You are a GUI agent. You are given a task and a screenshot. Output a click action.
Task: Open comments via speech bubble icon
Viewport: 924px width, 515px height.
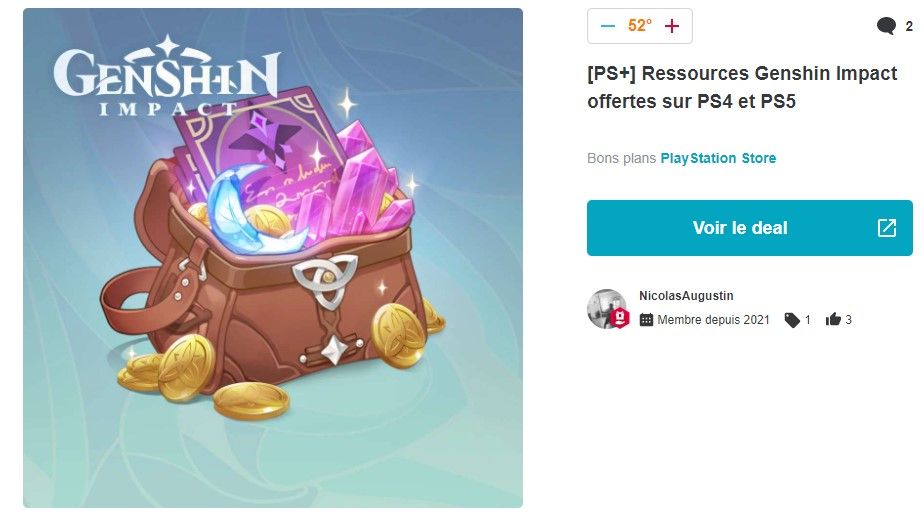pos(886,26)
